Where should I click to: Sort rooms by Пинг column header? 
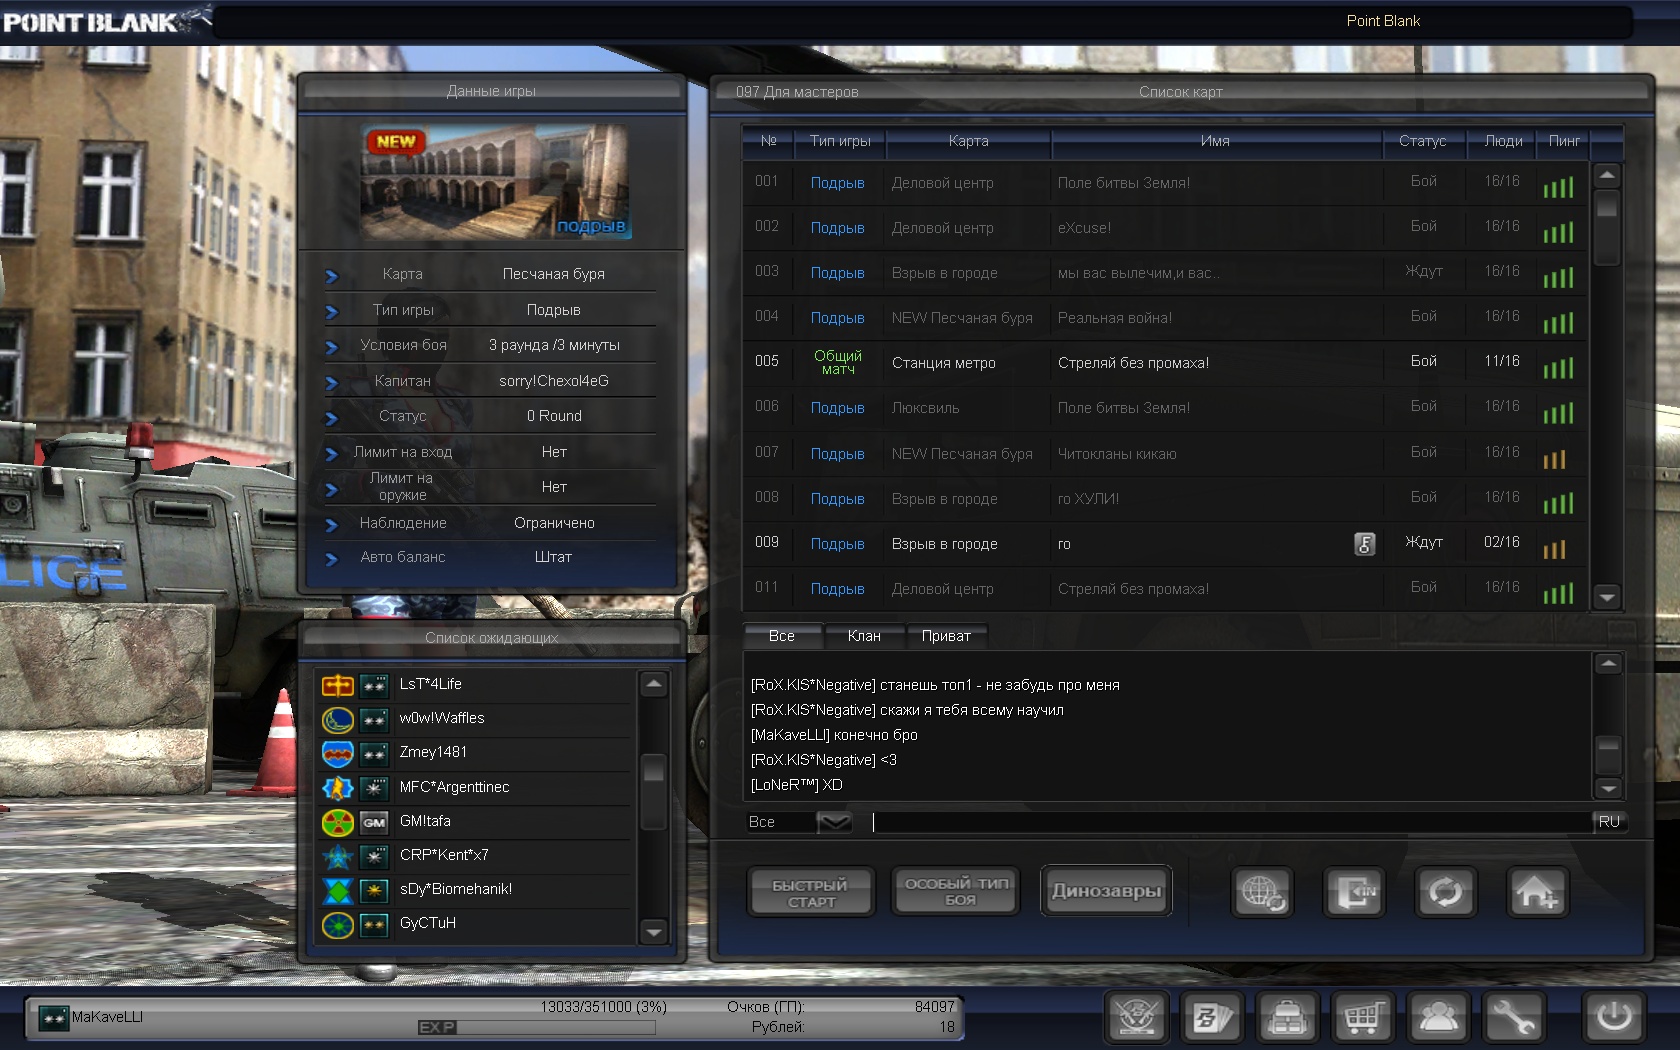coord(1564,141)
